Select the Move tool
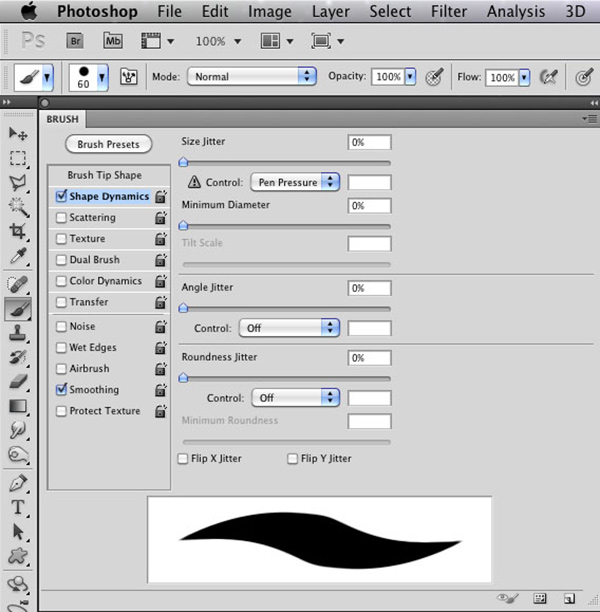600x612 pixels. (18, 134)
